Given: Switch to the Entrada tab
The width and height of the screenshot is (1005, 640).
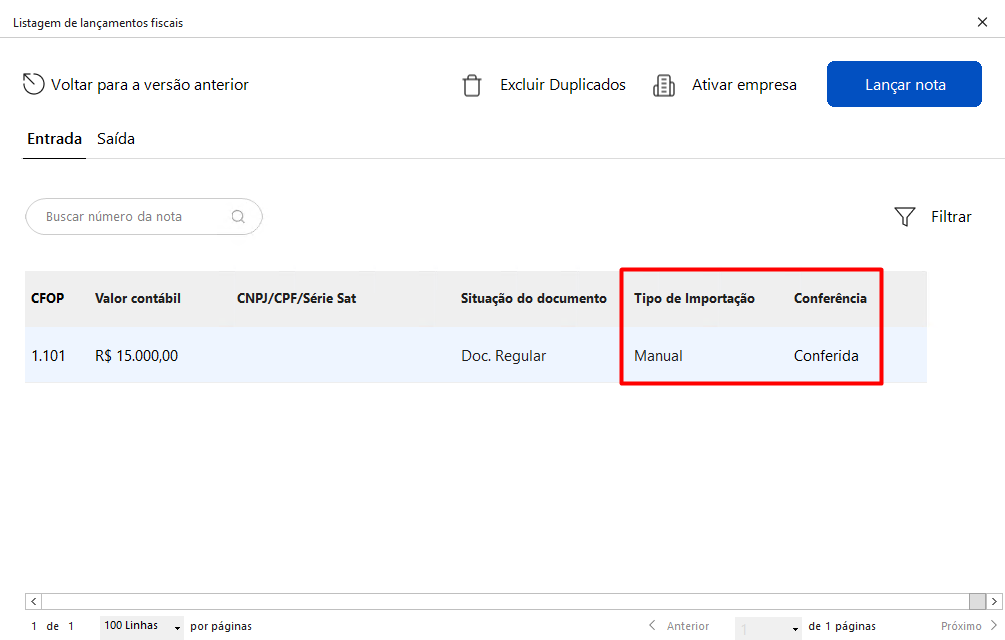Looking at the screenshot, I should [54, 139].
